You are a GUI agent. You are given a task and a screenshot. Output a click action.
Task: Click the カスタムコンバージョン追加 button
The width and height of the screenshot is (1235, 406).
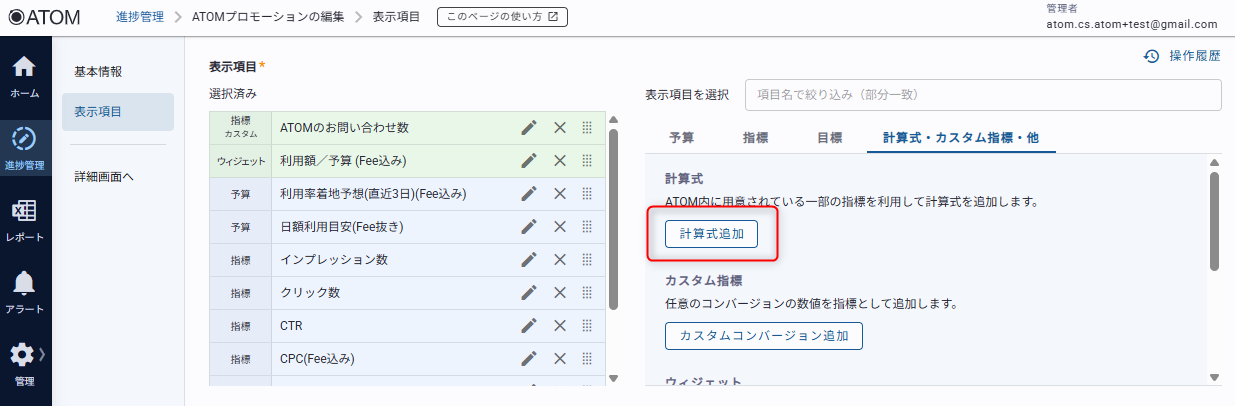pos(763,336)
